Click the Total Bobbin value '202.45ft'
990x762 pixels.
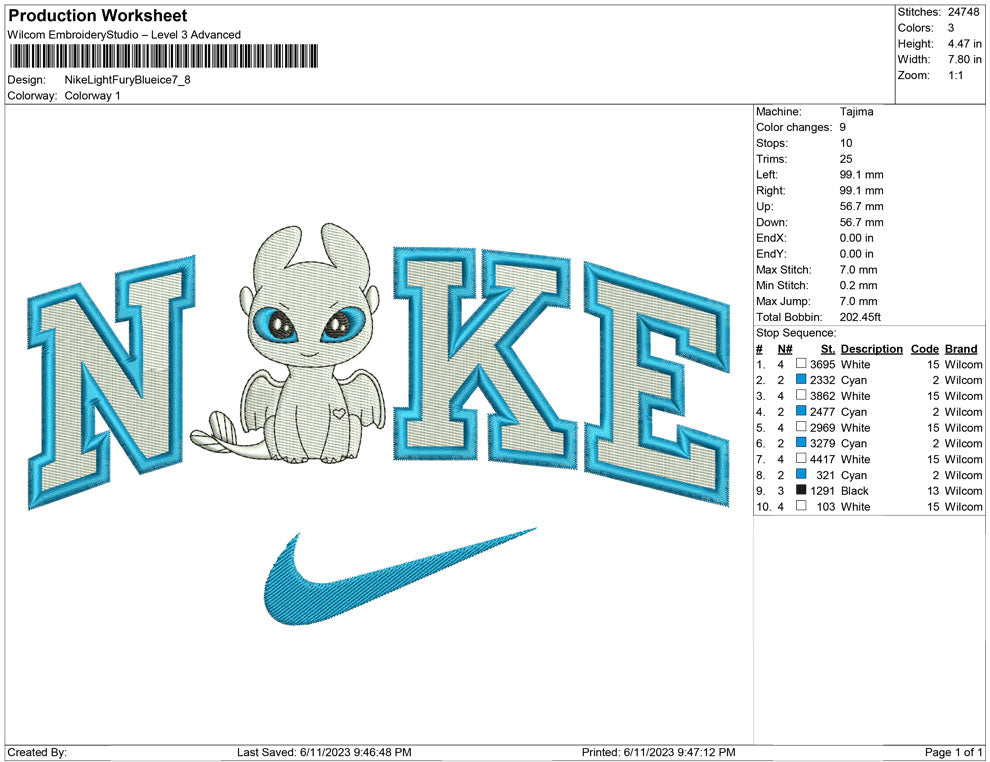(861, 316)
